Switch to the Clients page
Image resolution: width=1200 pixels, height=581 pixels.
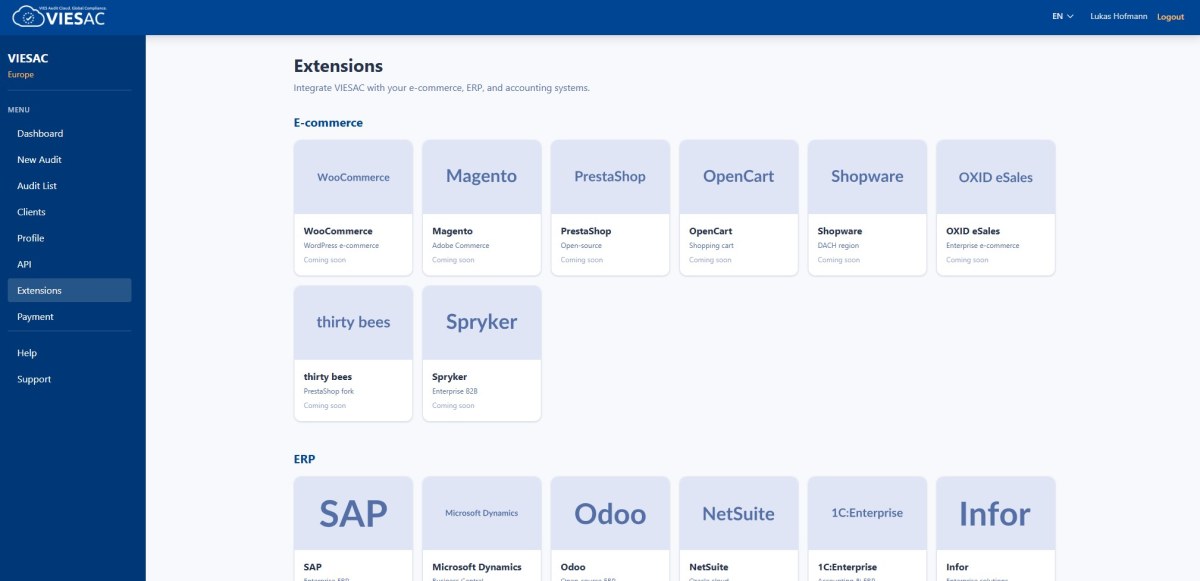33,211
